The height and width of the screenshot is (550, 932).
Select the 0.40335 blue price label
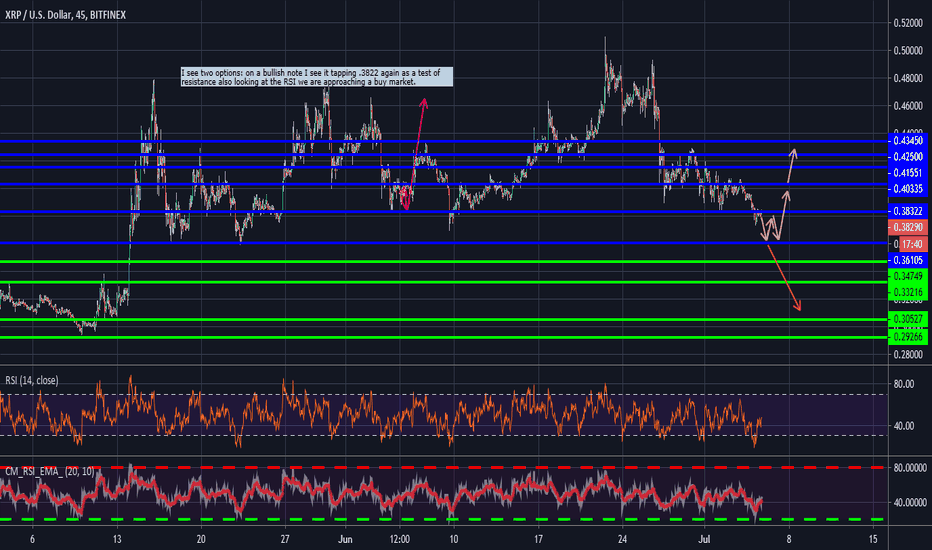point(908,189)
